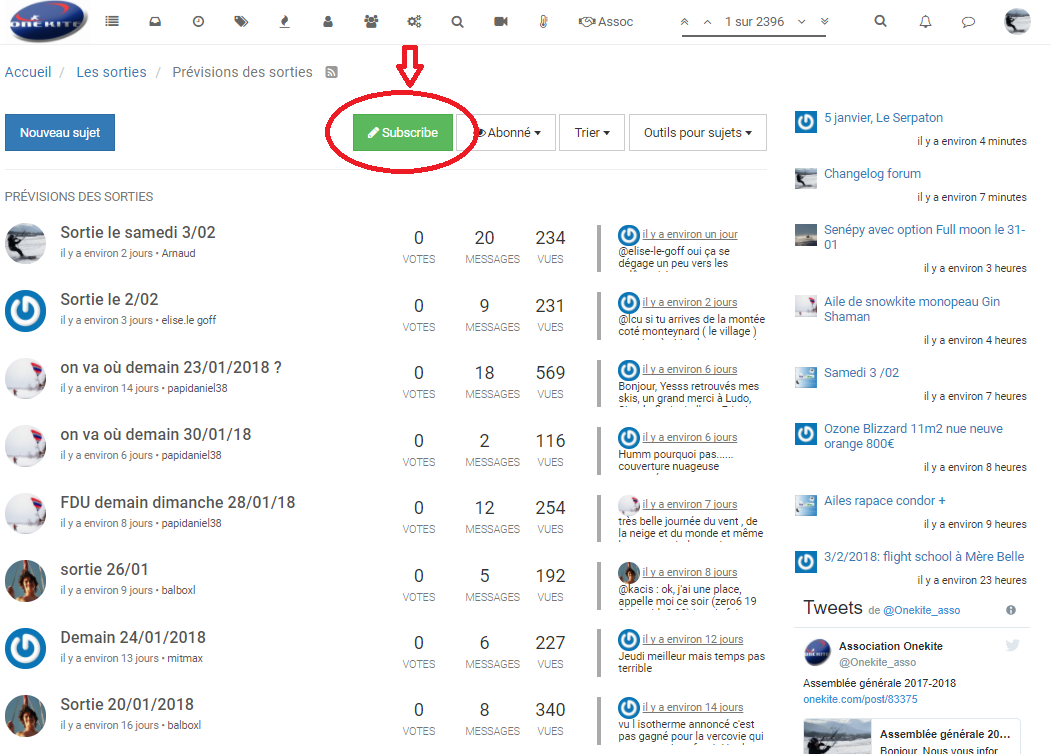Screen dimensions: 1051x754
Task: Open Ozone Blizzard 11m2 nue neuve post
Action: (x=913, y=436)
